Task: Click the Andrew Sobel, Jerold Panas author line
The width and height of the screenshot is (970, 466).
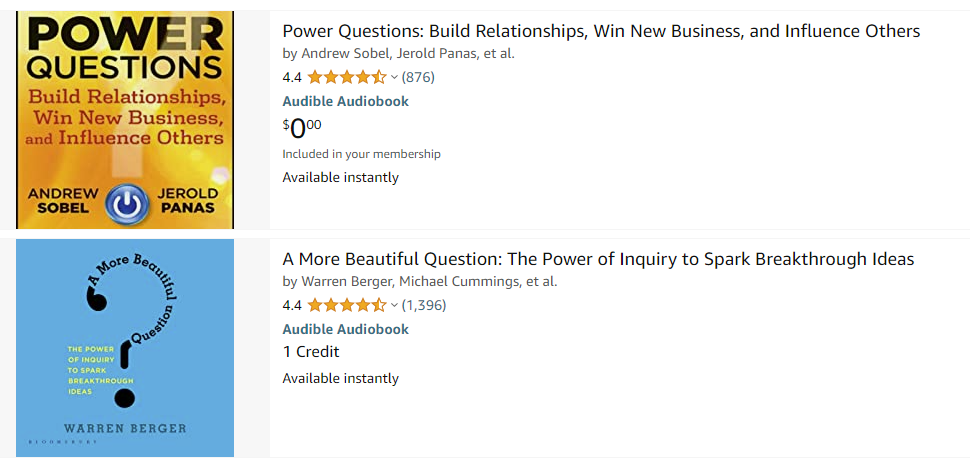Action: pos(398,54)
